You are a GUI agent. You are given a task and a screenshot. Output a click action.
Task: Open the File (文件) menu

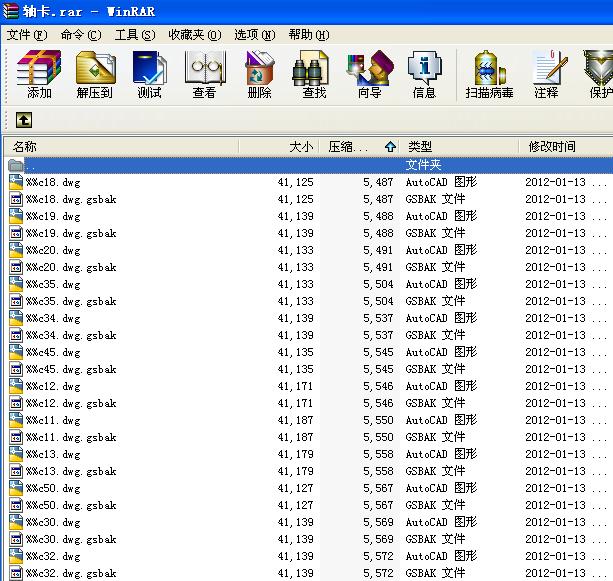point(27,35)
